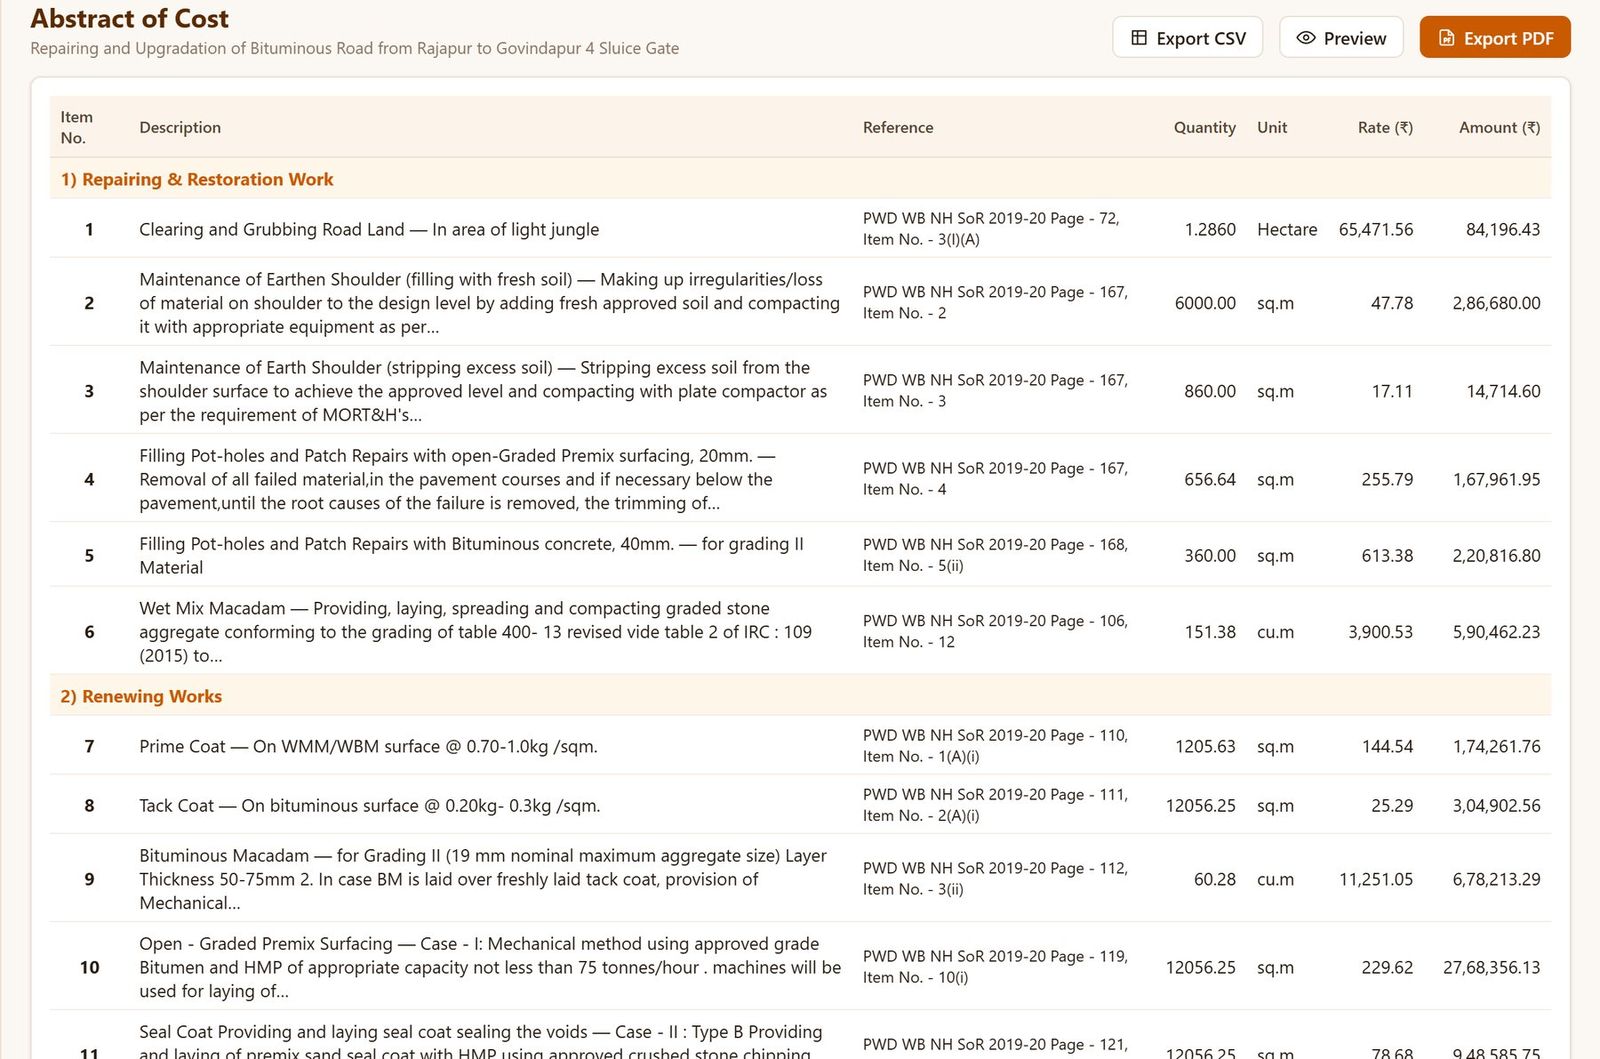This screenshot has width=1600, height=1059.
Task: Select the Rajapur to Govindapur project subtitle
Action: 354,48
